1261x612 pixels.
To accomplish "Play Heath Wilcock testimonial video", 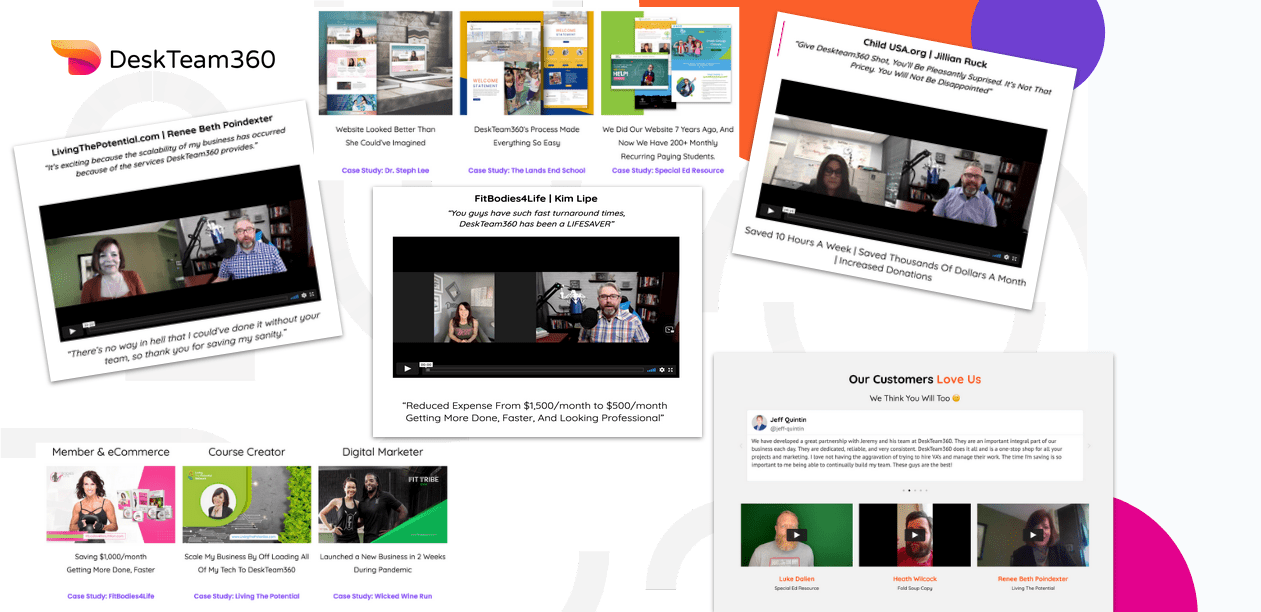I will 915,535.
